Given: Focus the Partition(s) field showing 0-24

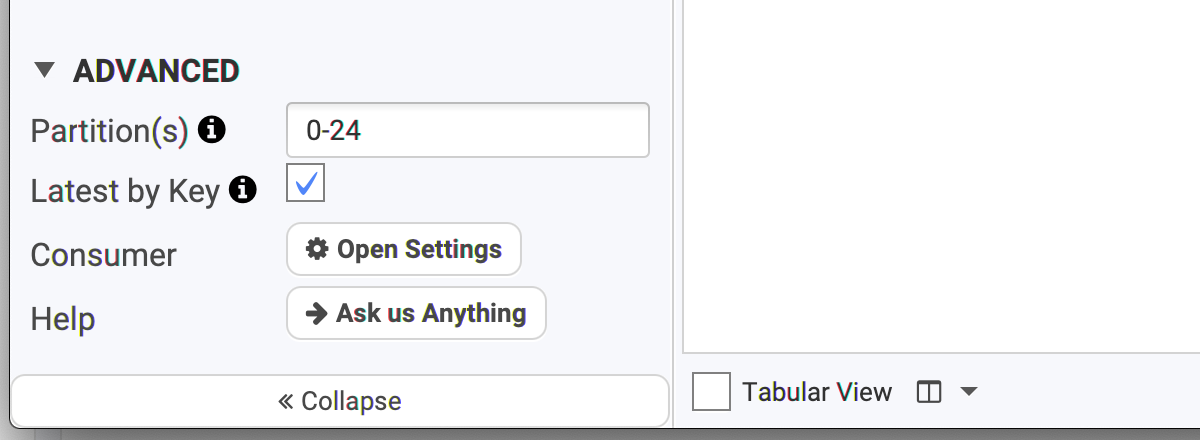Looking at the screenshot, I should click(468, 130).
